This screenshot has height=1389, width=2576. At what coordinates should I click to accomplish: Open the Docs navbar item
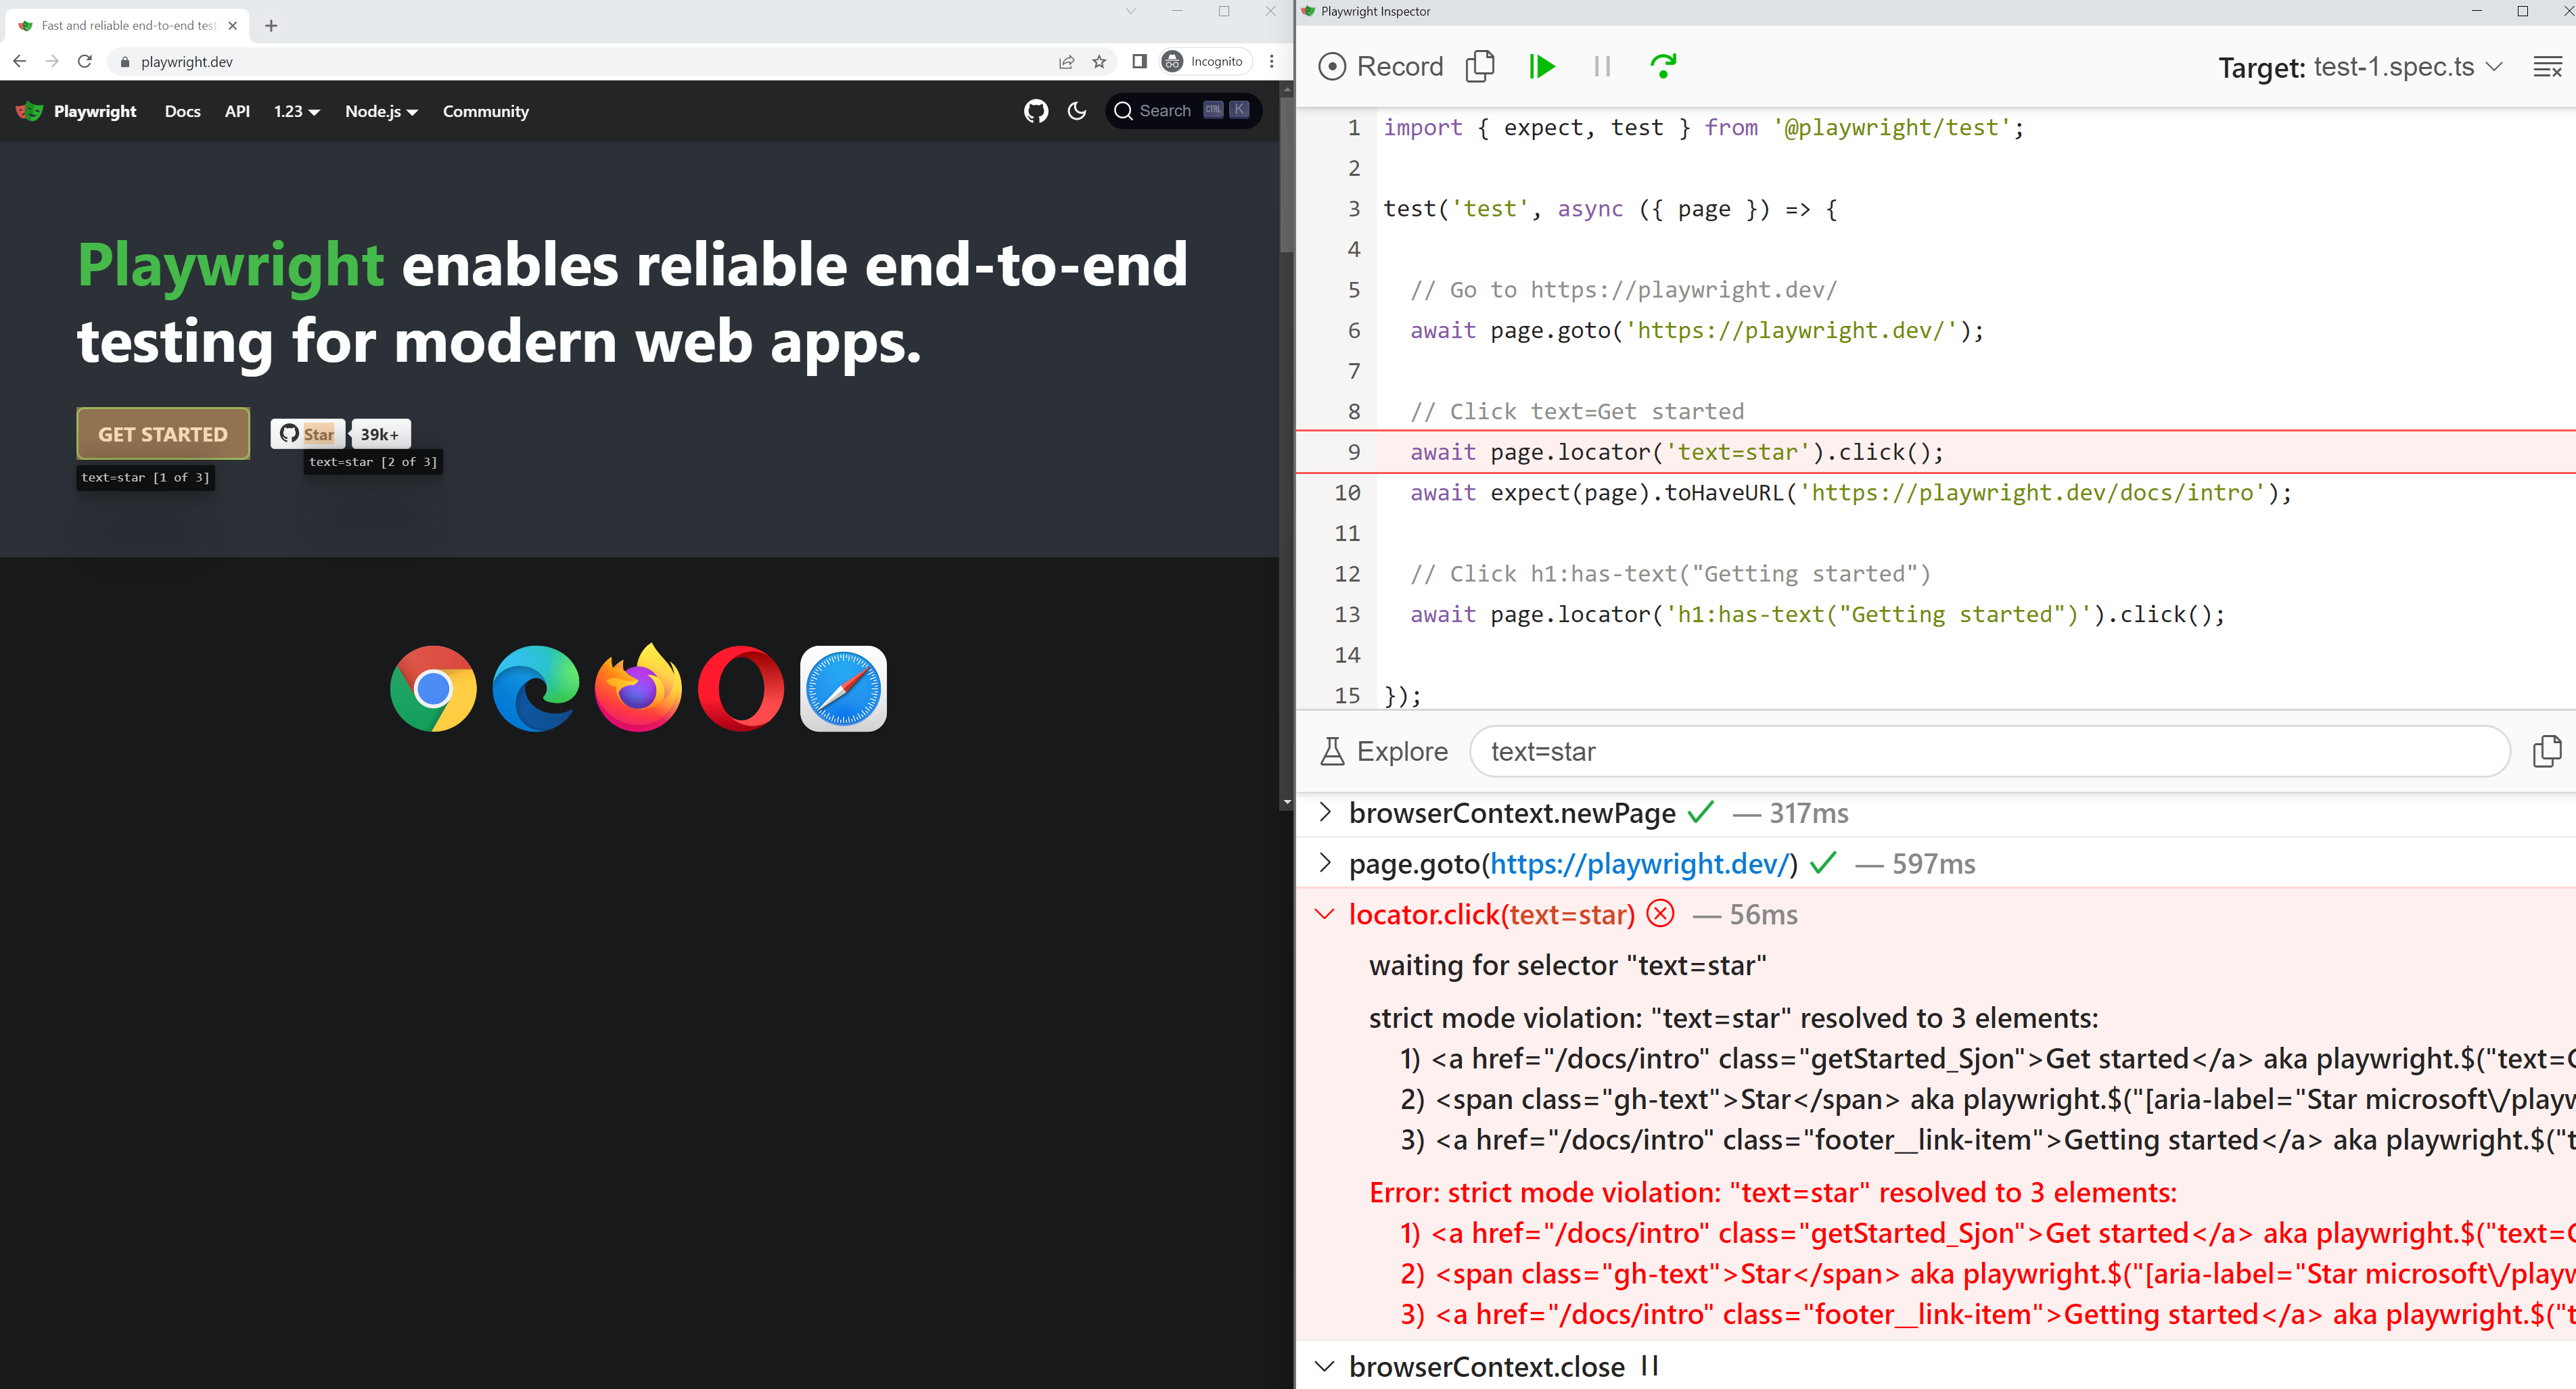coord(182,111)
